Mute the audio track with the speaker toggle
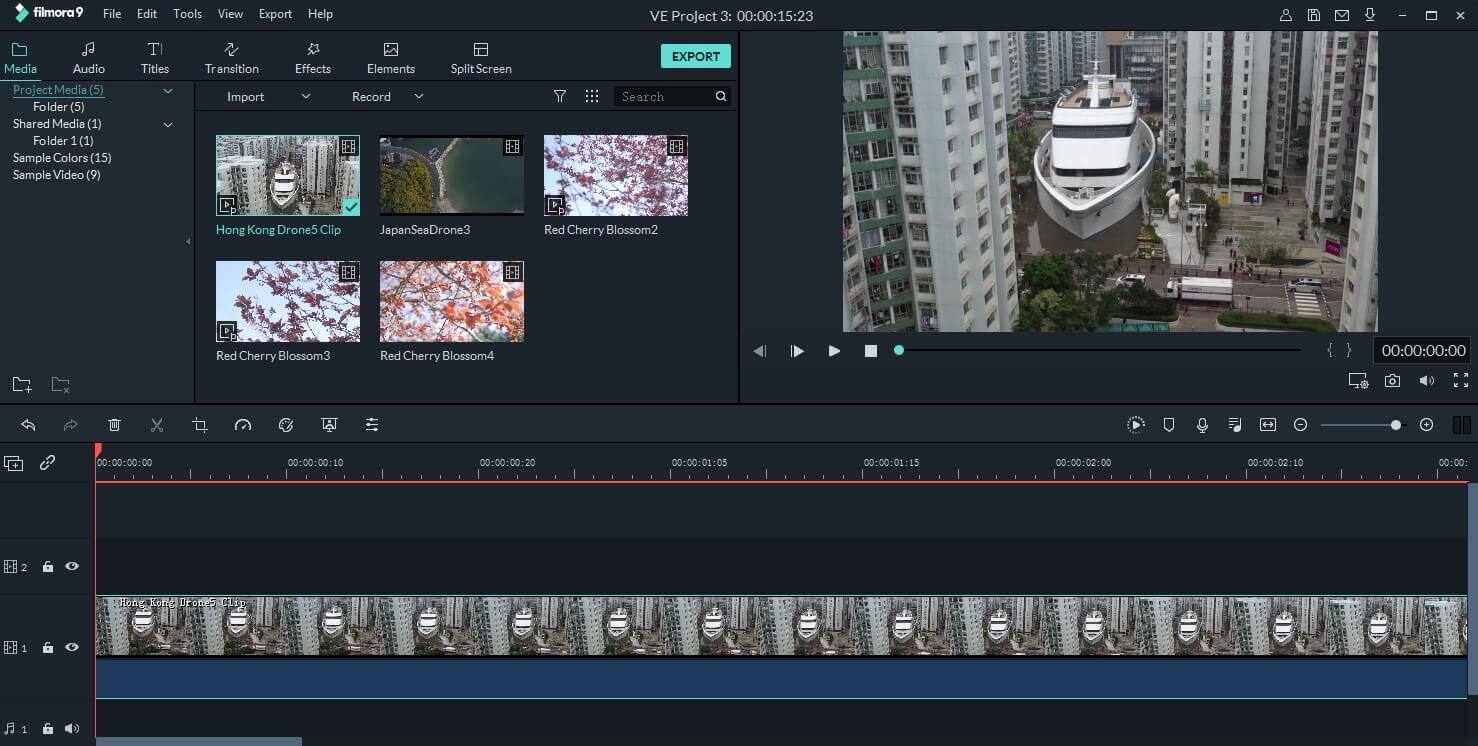The width and height of the screenshot is (1478, 746). coord(70,728)
